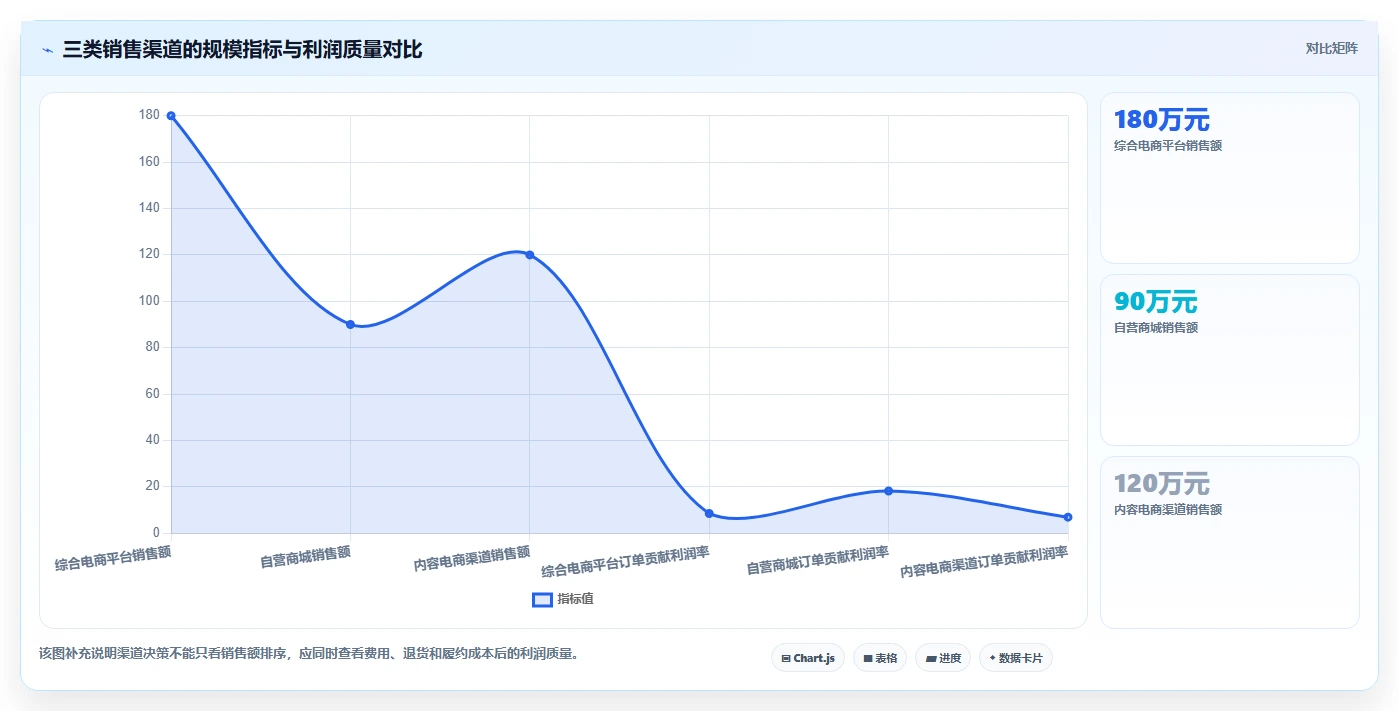Toggle the 指标值 legend color box
The height and width of the screenshot is (711, 1399).
pyautogui.click(x=542, y=599)
